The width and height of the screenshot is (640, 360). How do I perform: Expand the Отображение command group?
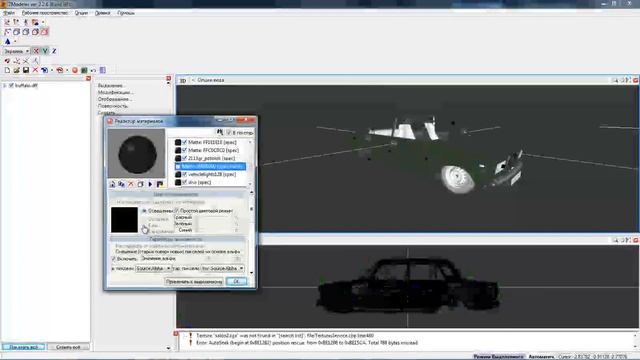pos(115,99)
